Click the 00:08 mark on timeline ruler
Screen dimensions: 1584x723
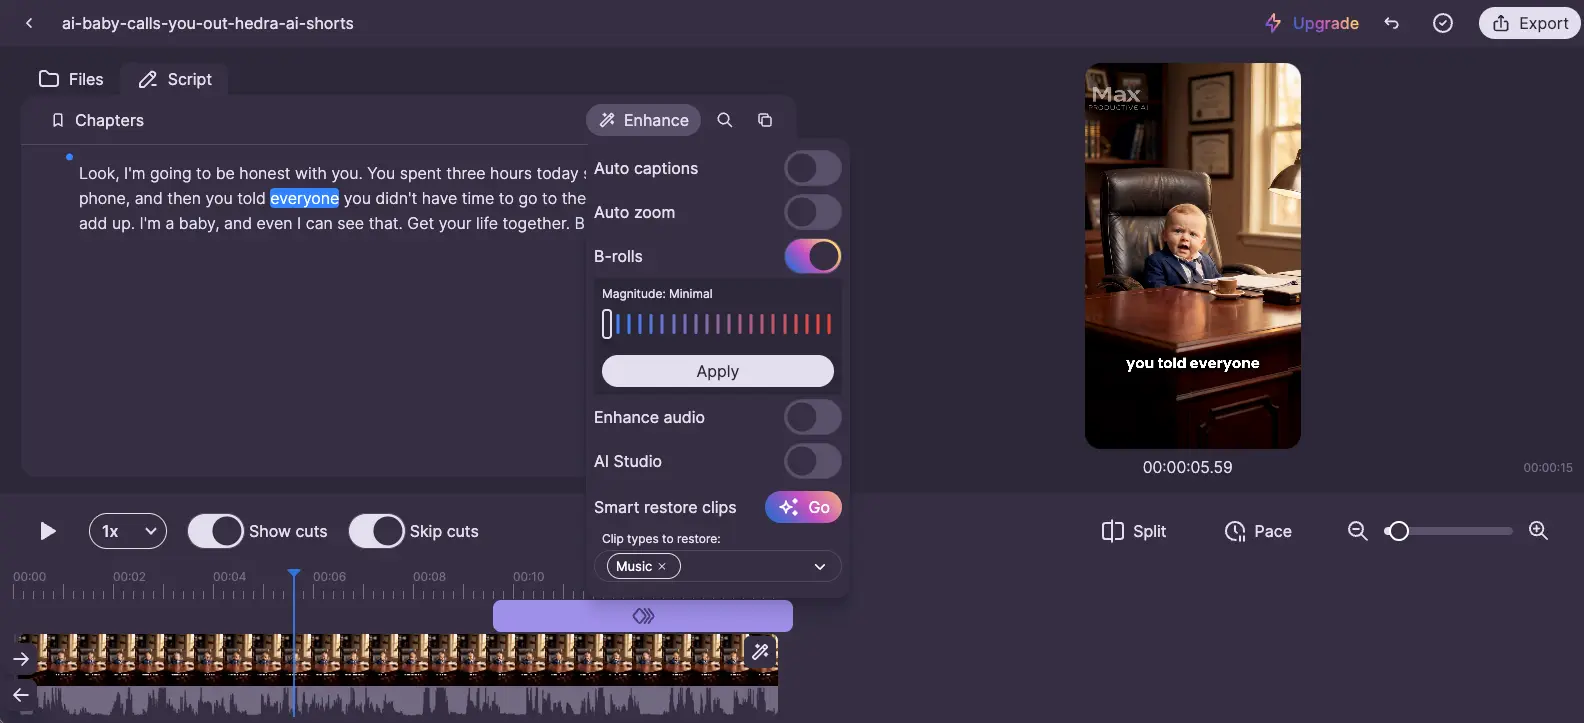coord(429,577)
